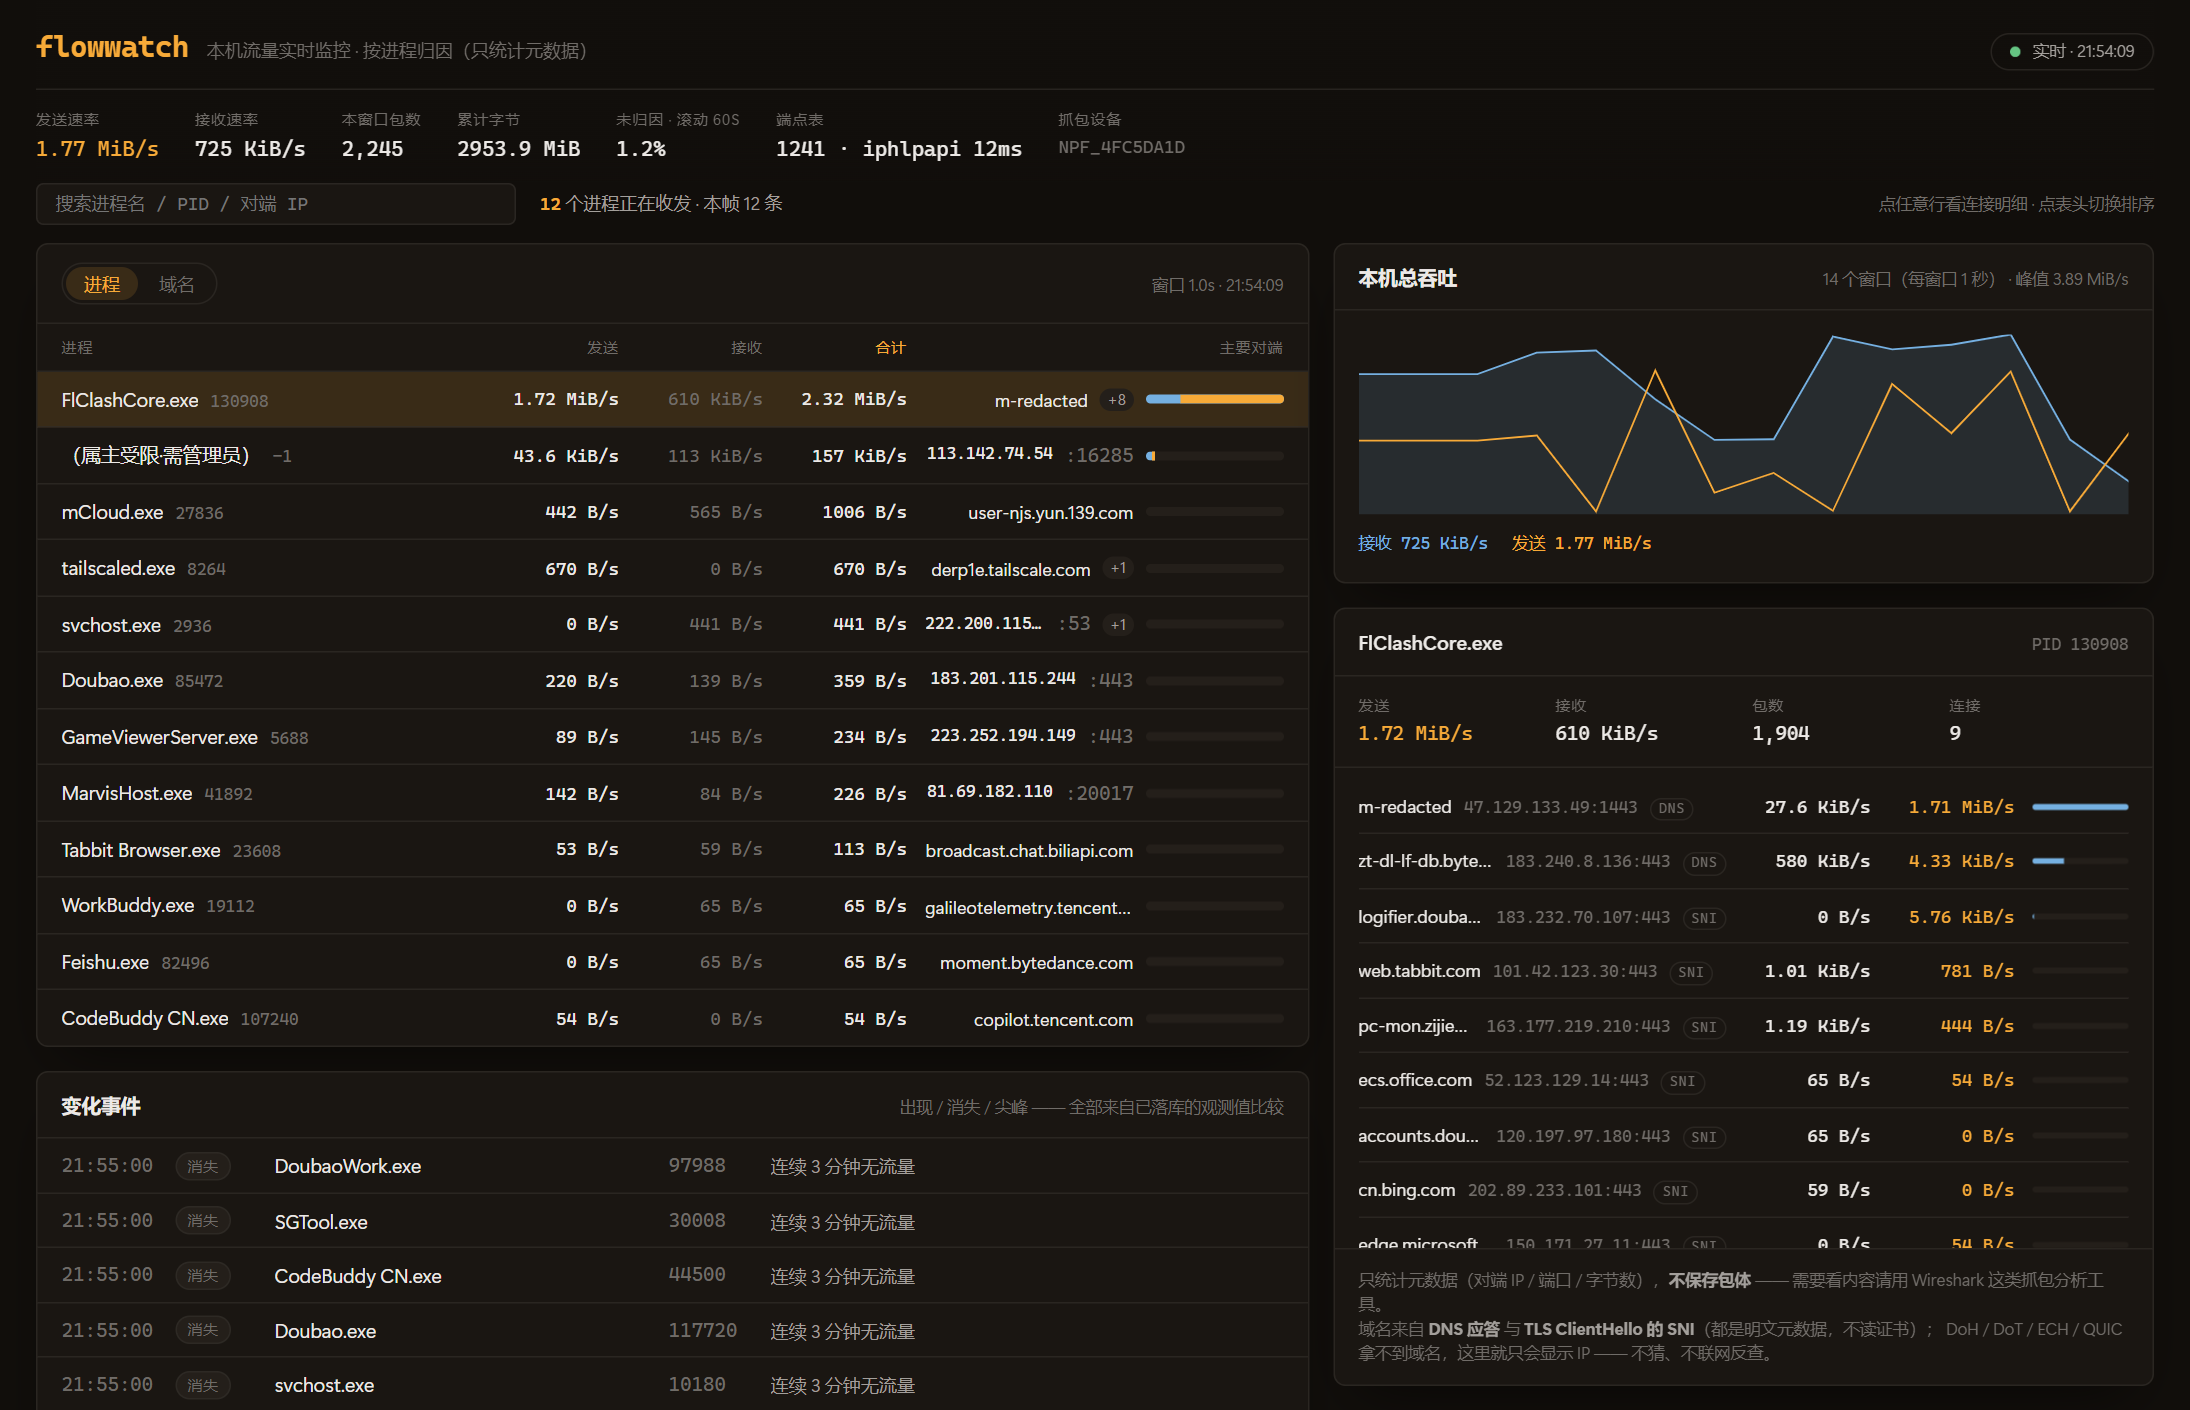Select the 进程 tab

101,285
